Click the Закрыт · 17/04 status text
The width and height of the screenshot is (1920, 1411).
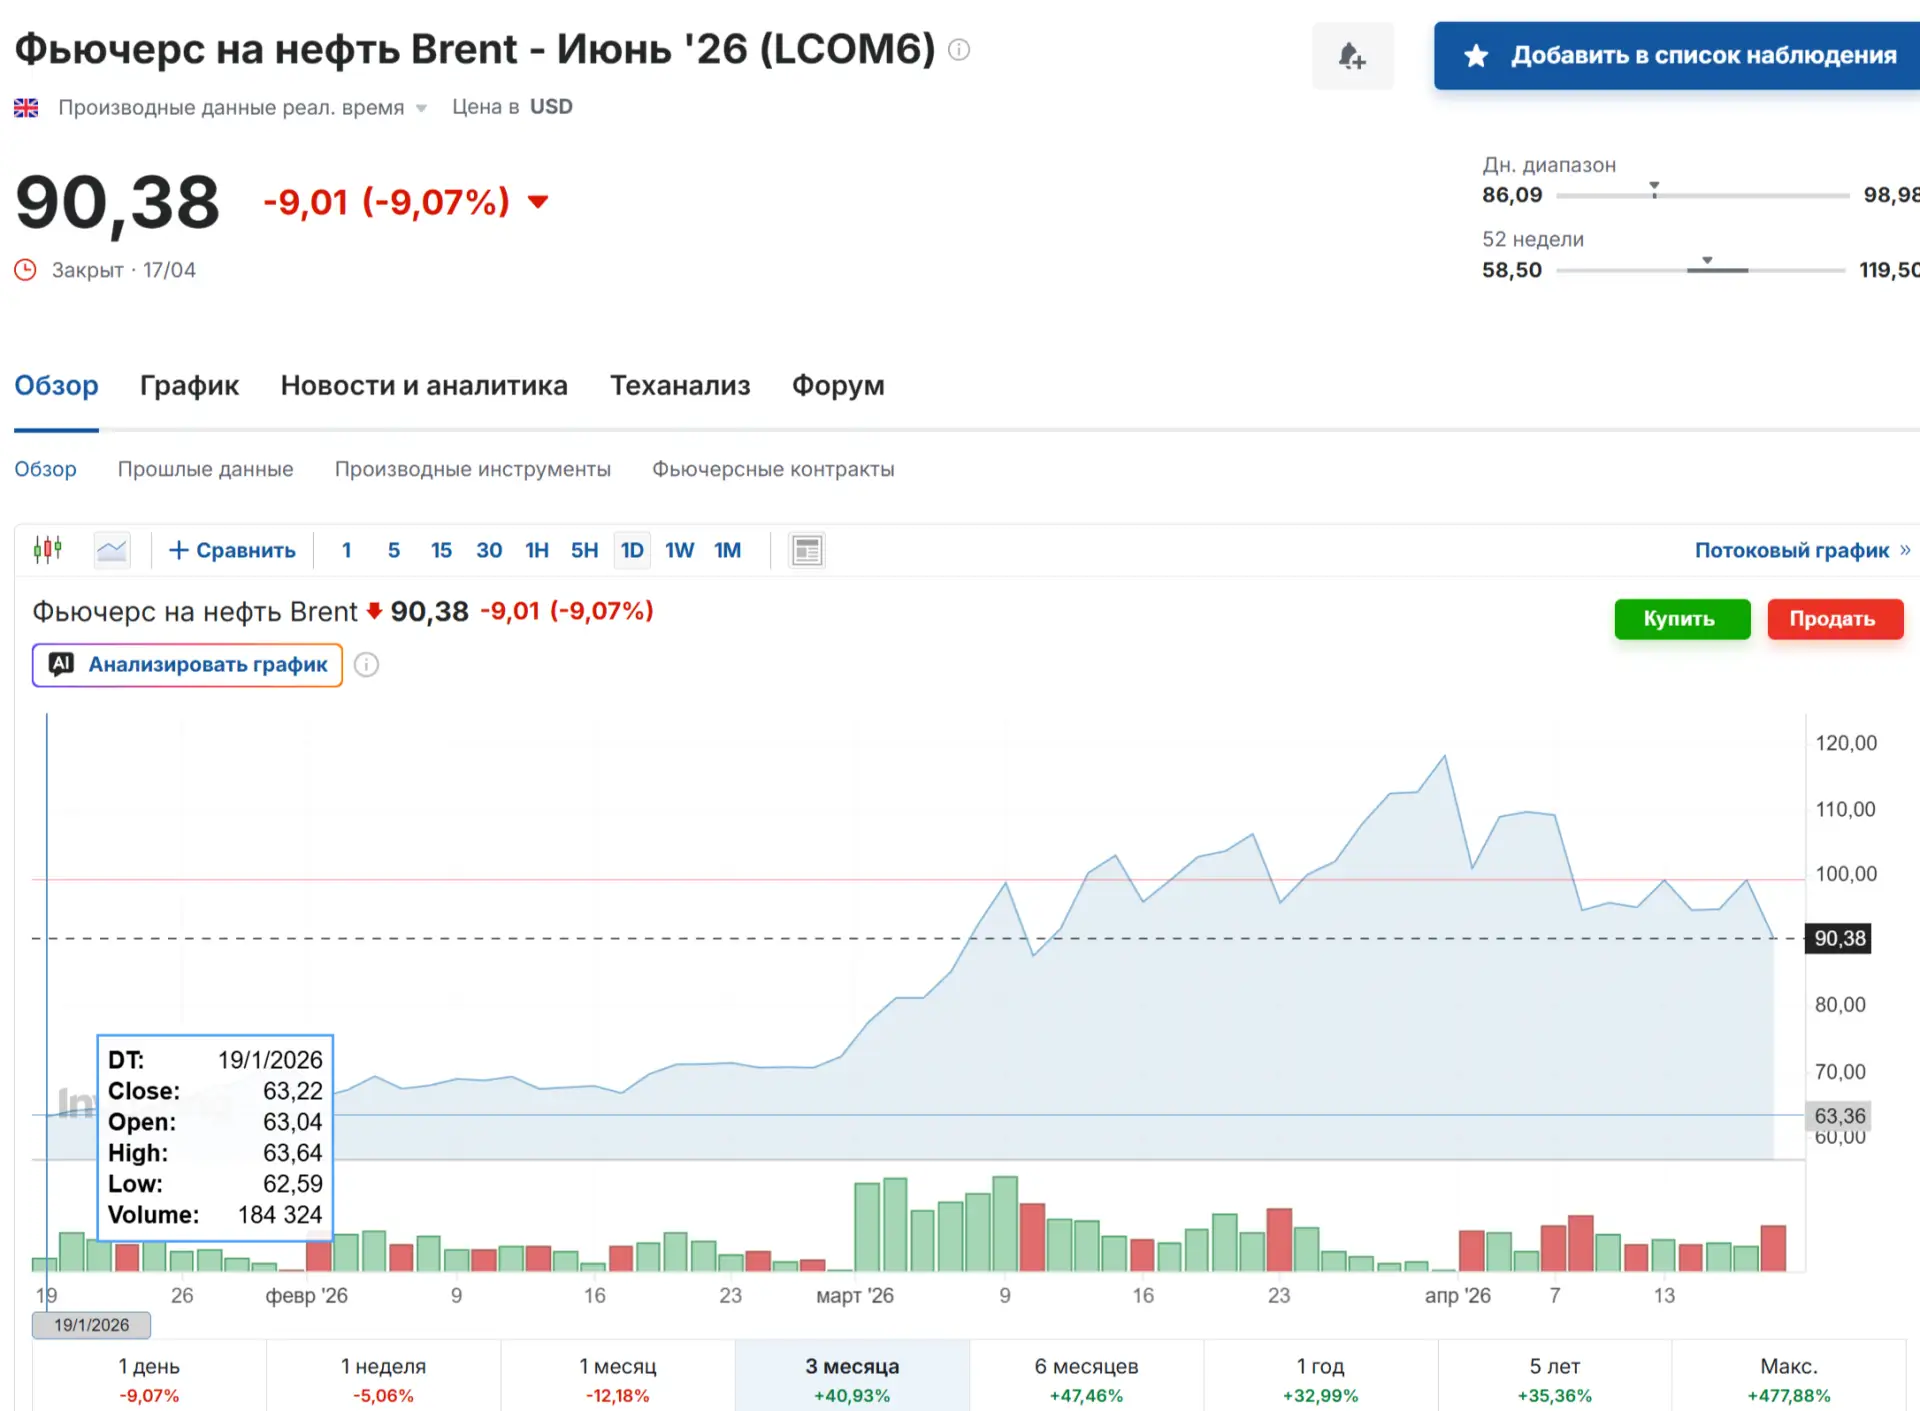coord(124,270)
